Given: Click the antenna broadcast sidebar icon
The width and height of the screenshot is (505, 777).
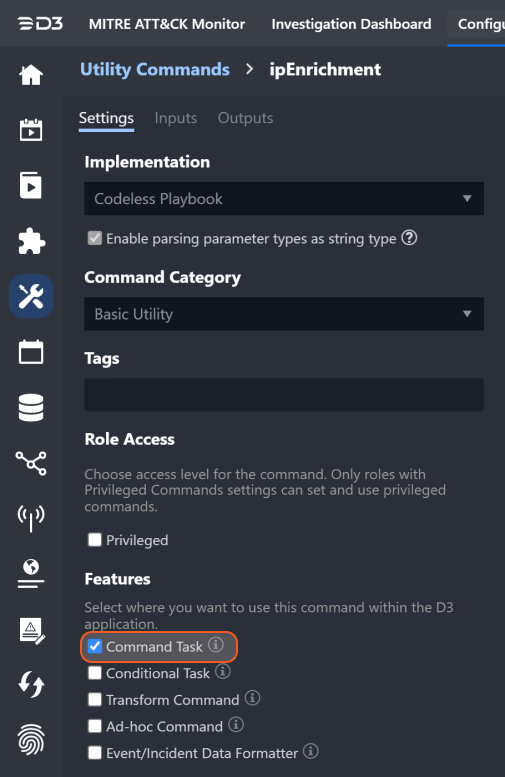Looking at the screenshot, I should click(x=31, y=518).
